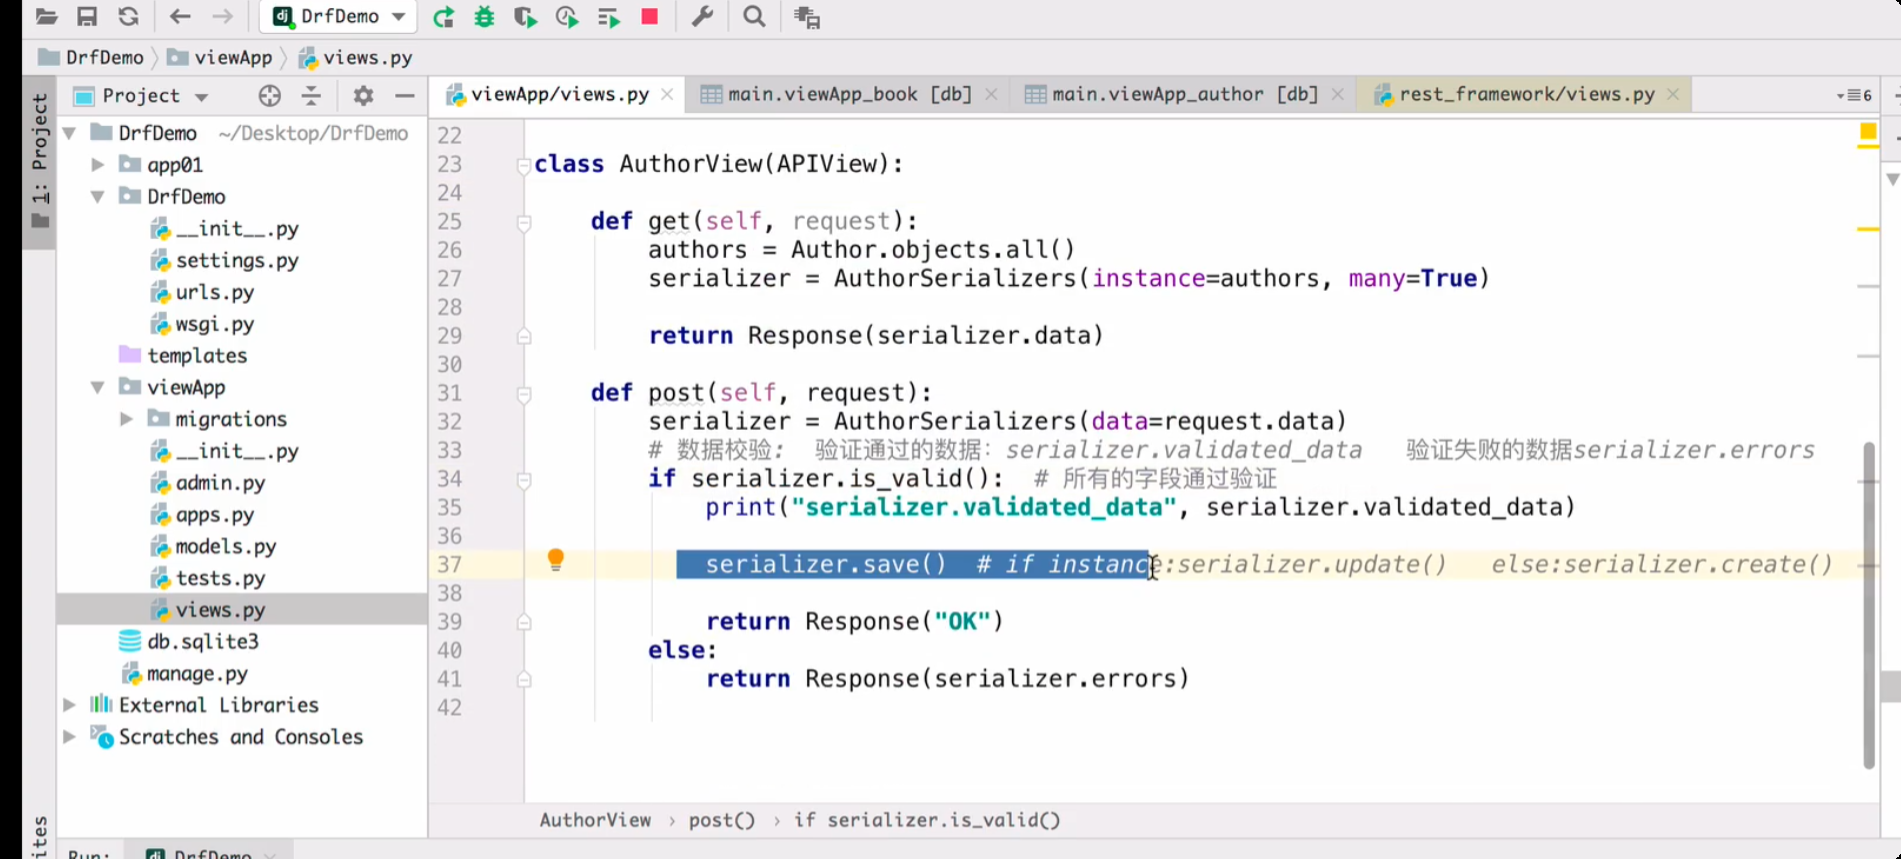Switch to rest_framework/views.py tab
The height and width of the screenshot is (859, 1901).
tap(1526, 95)
